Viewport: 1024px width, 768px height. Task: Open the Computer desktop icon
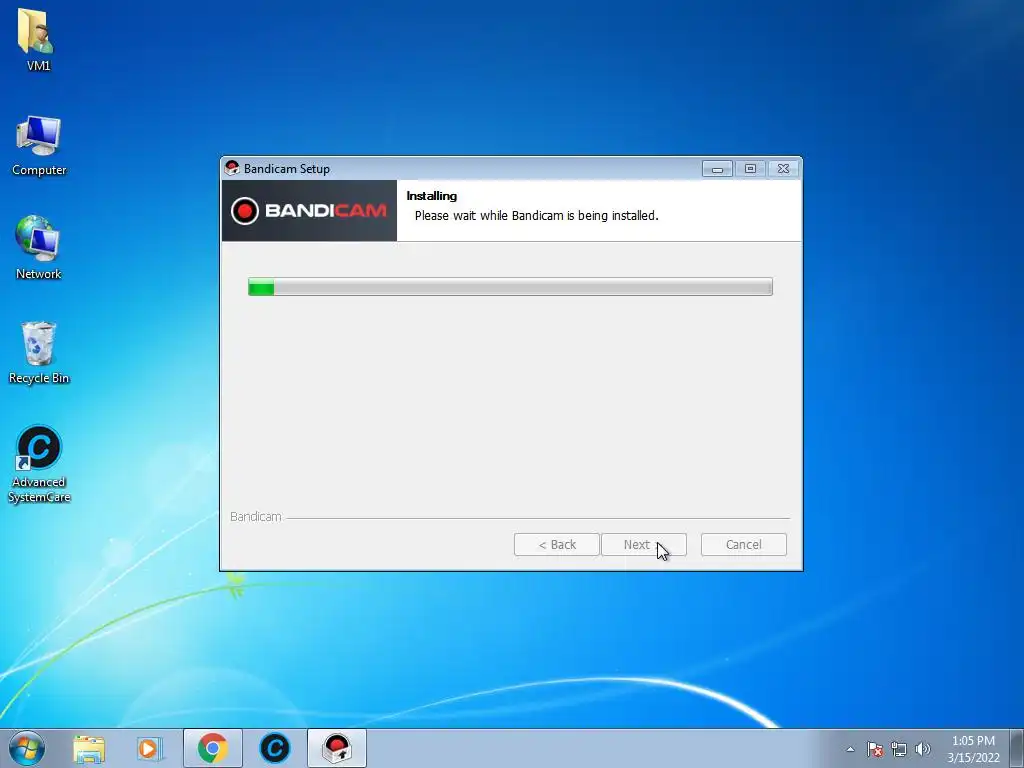(39, 146)
